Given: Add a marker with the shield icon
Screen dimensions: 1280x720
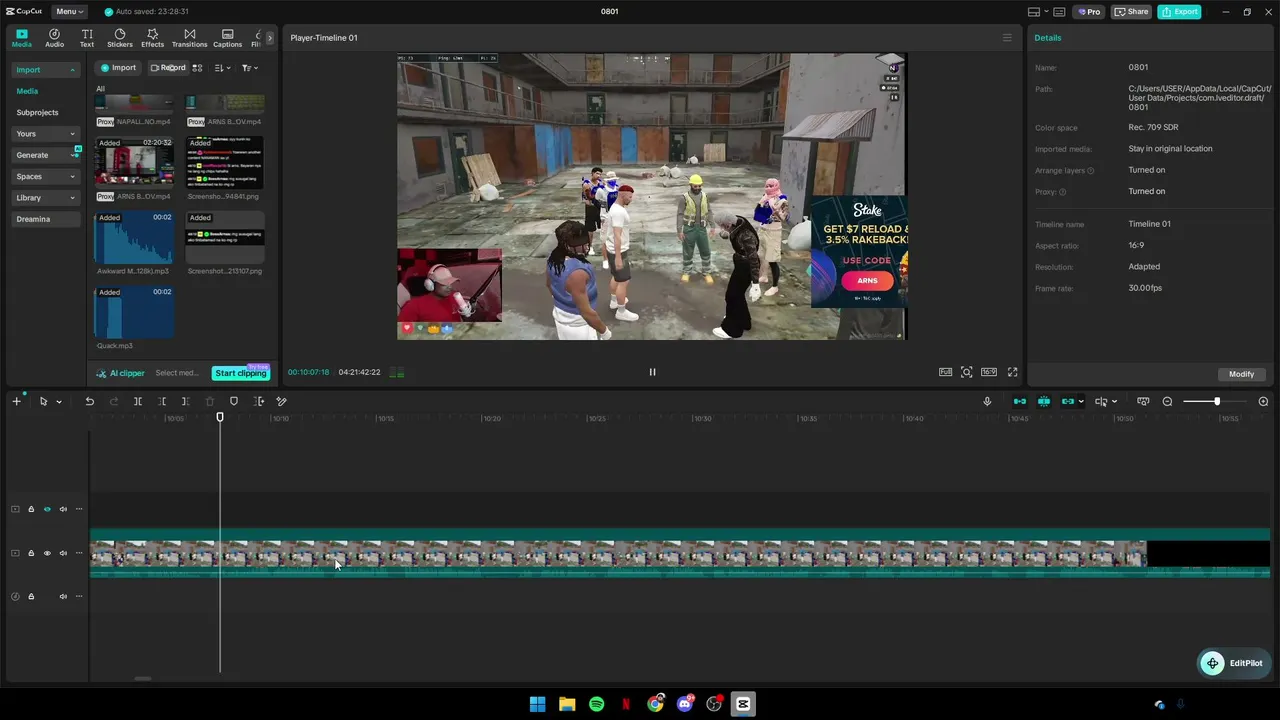Looking at the screenshot, I should pos(234,401).
